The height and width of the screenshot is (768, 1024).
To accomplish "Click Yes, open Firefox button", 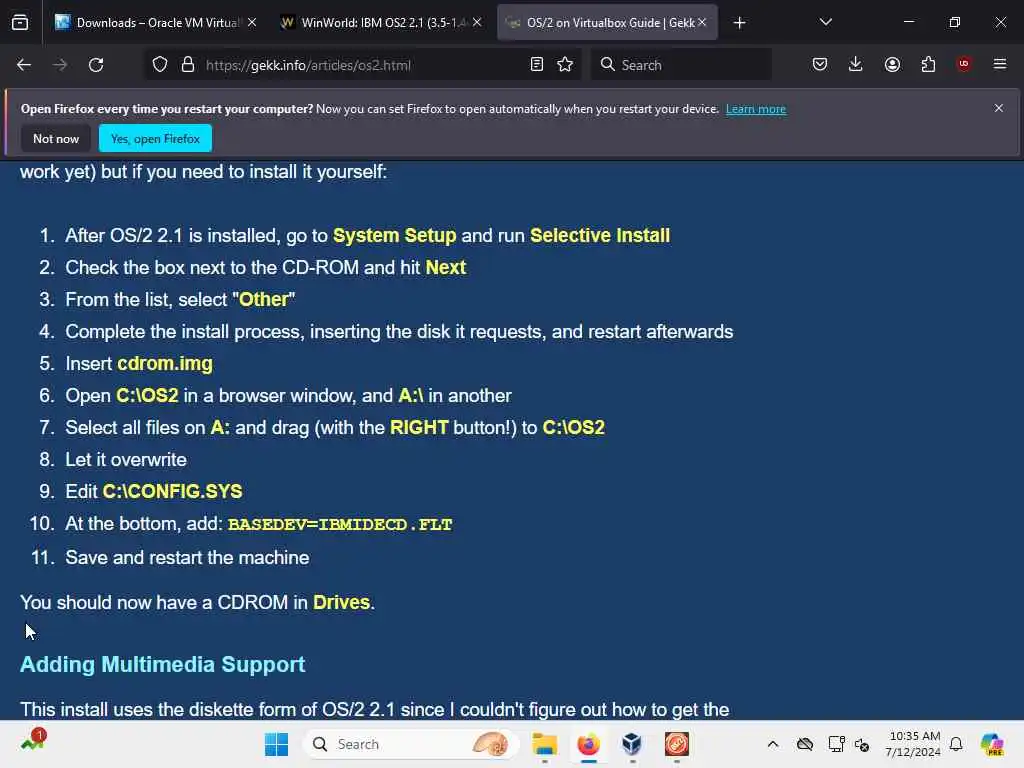I will tap(155, 138).
